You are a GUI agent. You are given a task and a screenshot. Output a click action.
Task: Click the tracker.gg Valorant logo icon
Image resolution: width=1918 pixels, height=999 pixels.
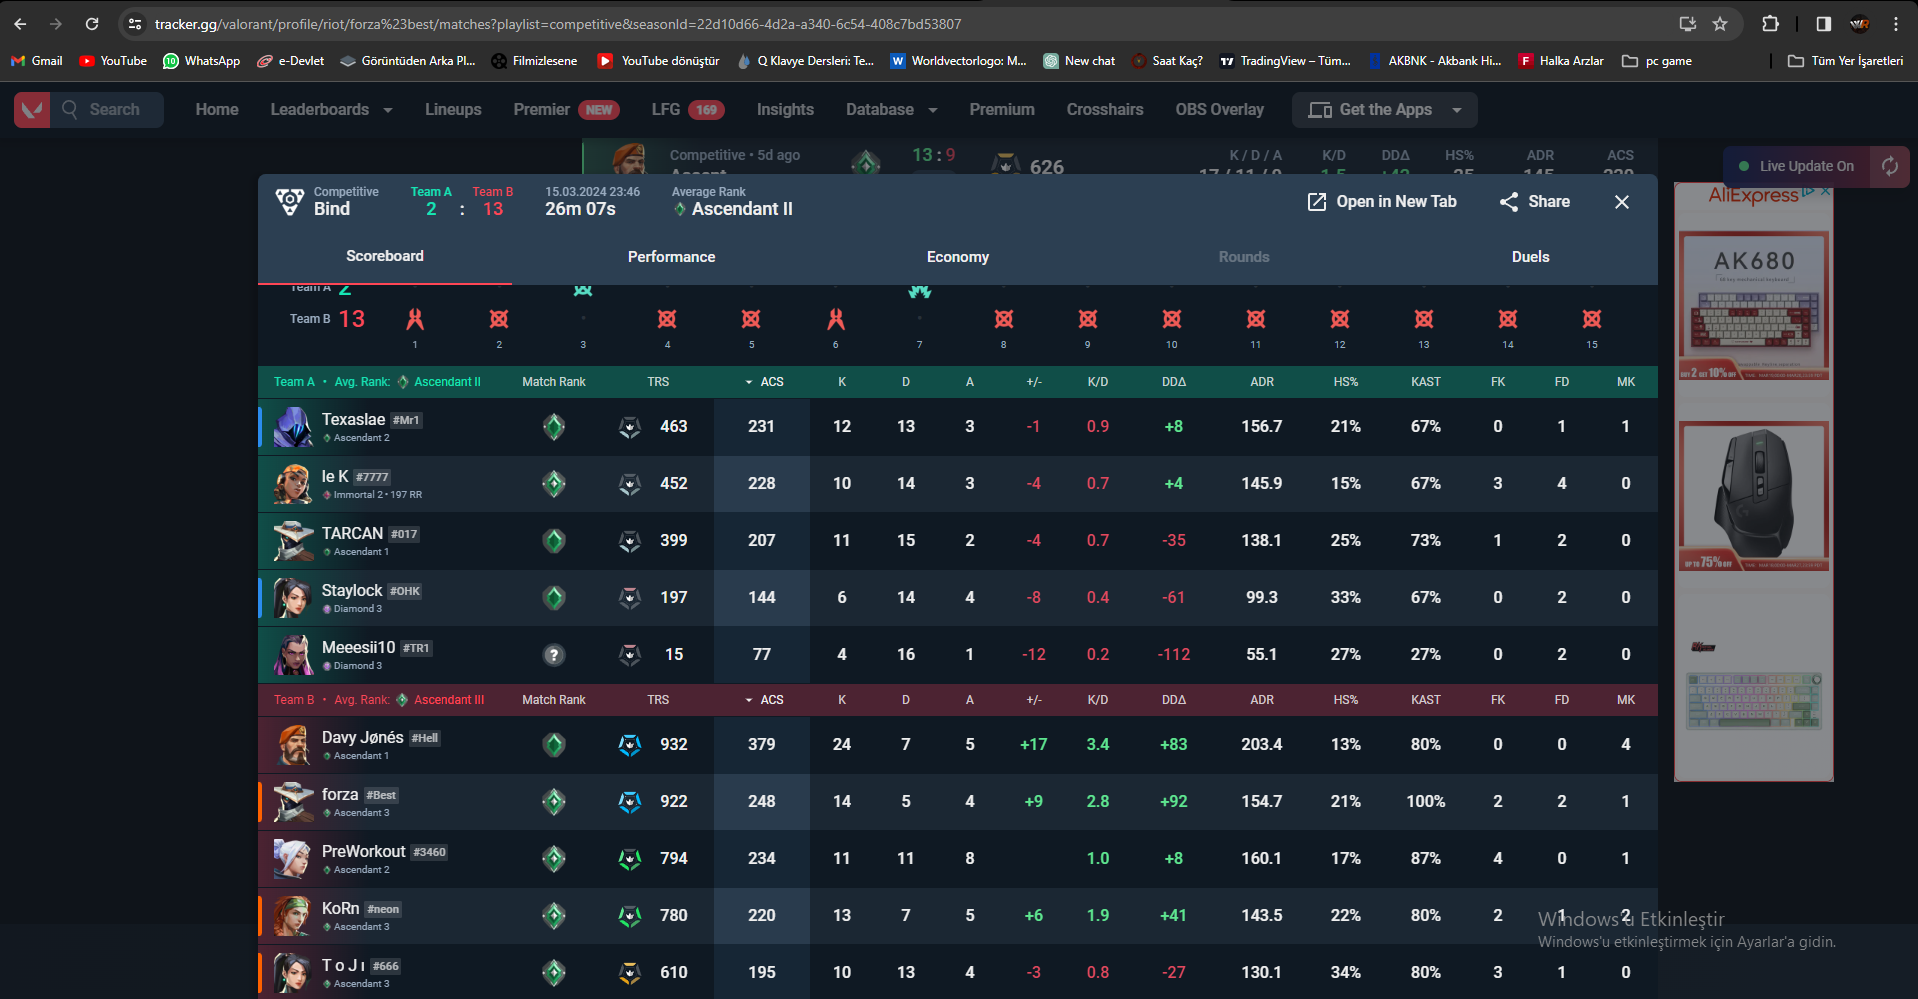pos(32,110)
